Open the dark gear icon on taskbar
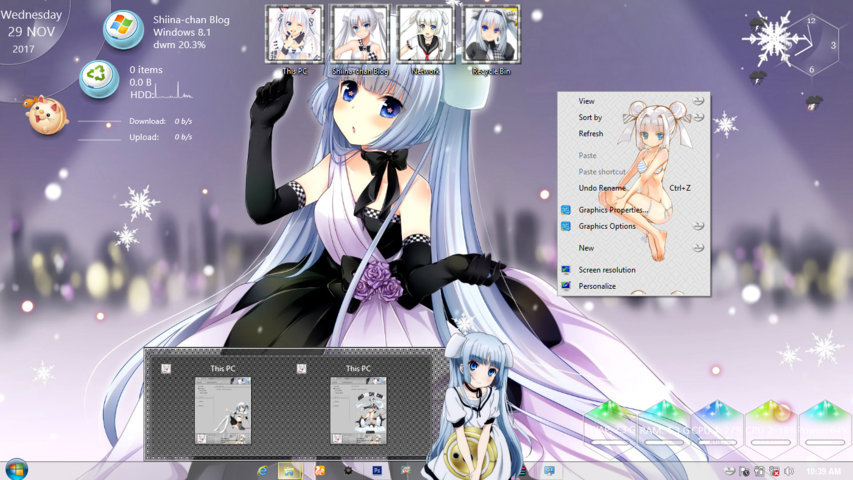Viewport: 853px width, 480px height. coord(348,470)
